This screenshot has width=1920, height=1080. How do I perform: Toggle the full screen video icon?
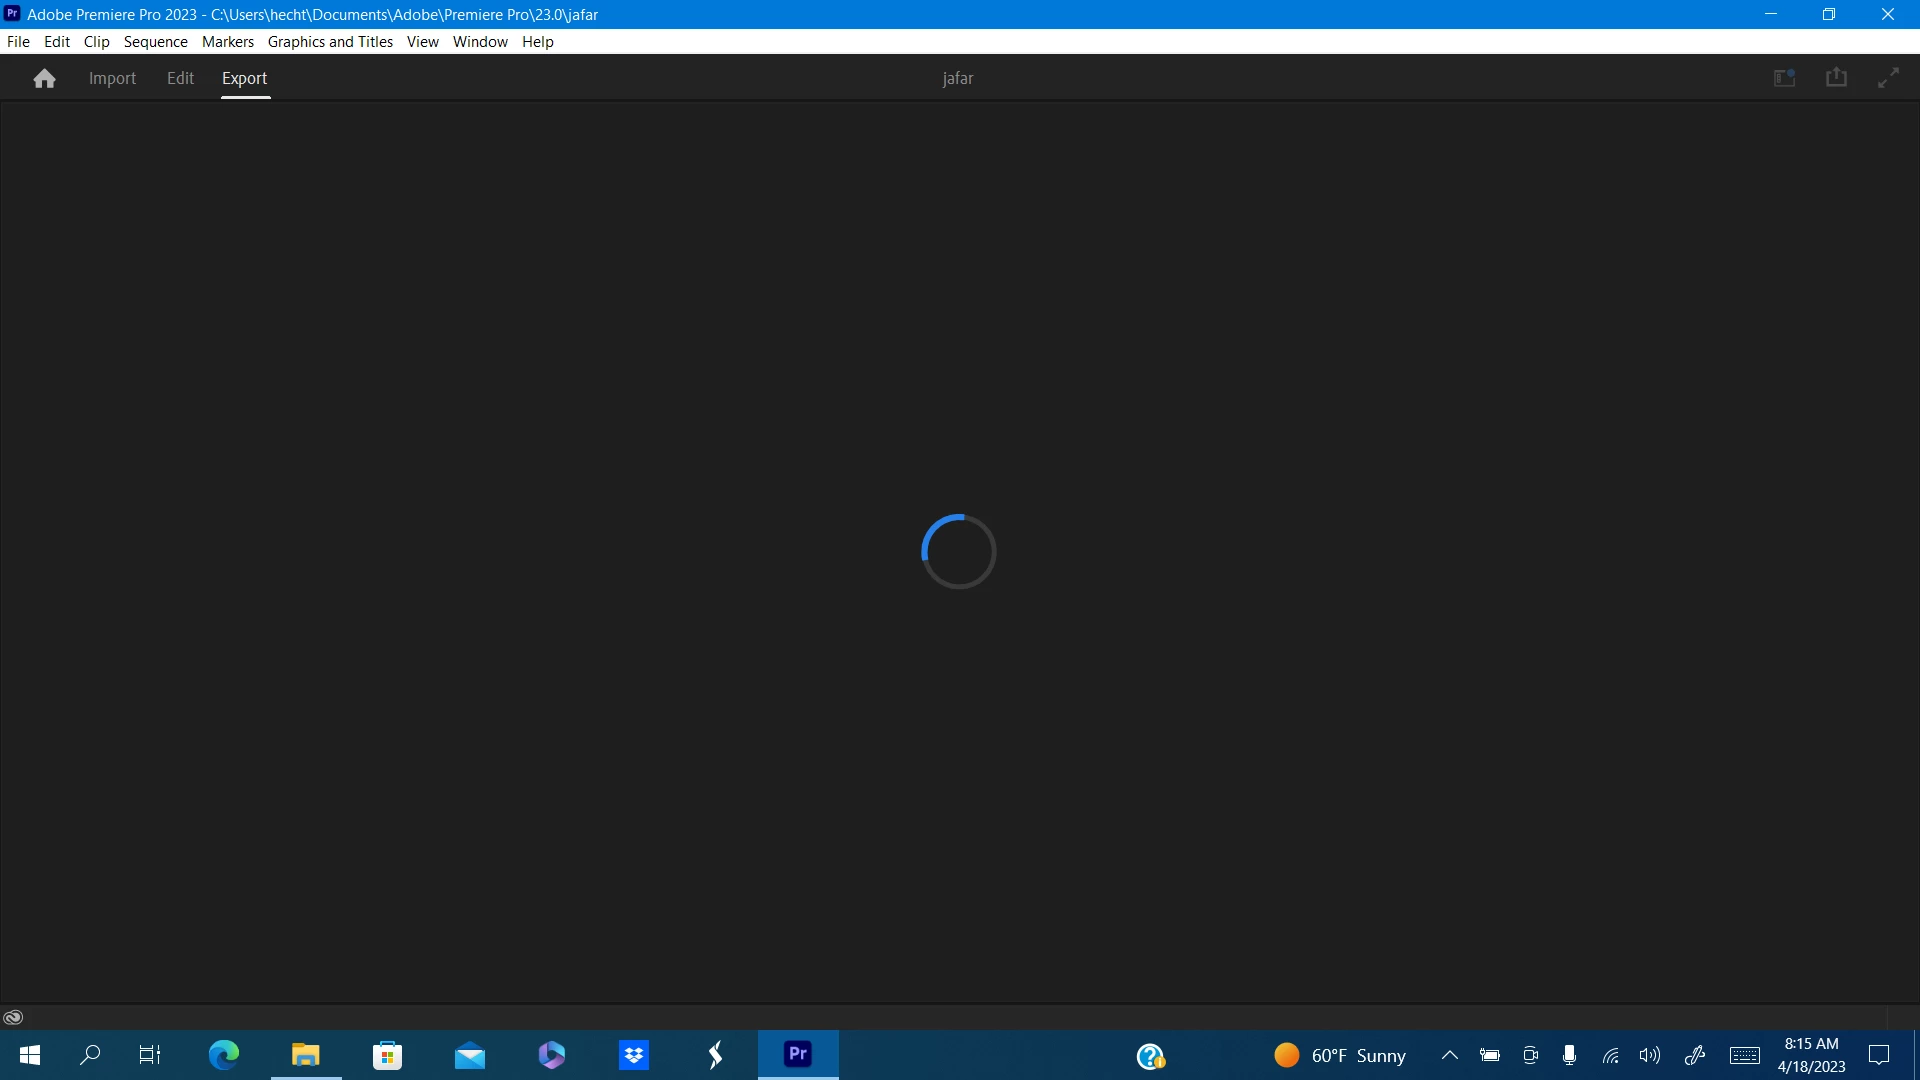click(x=1888, y=78)
